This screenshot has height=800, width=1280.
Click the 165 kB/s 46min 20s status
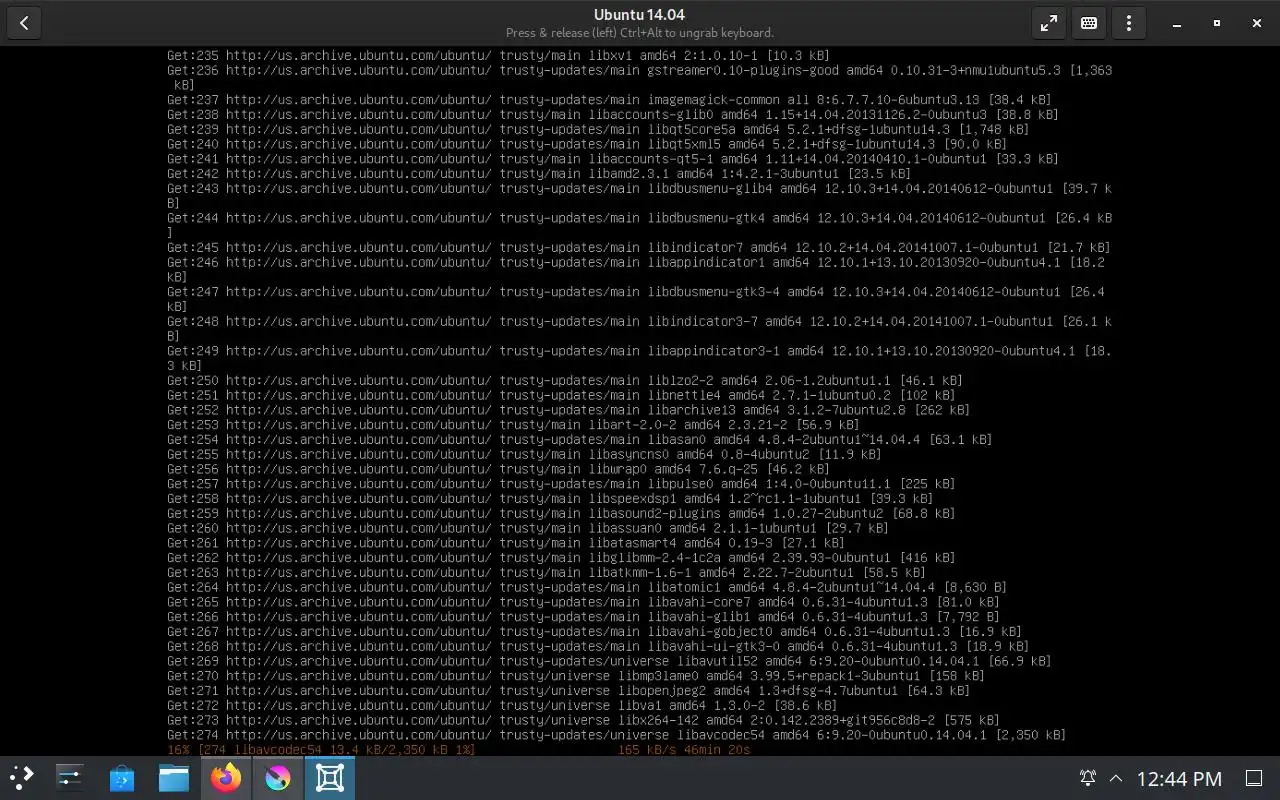684,750
